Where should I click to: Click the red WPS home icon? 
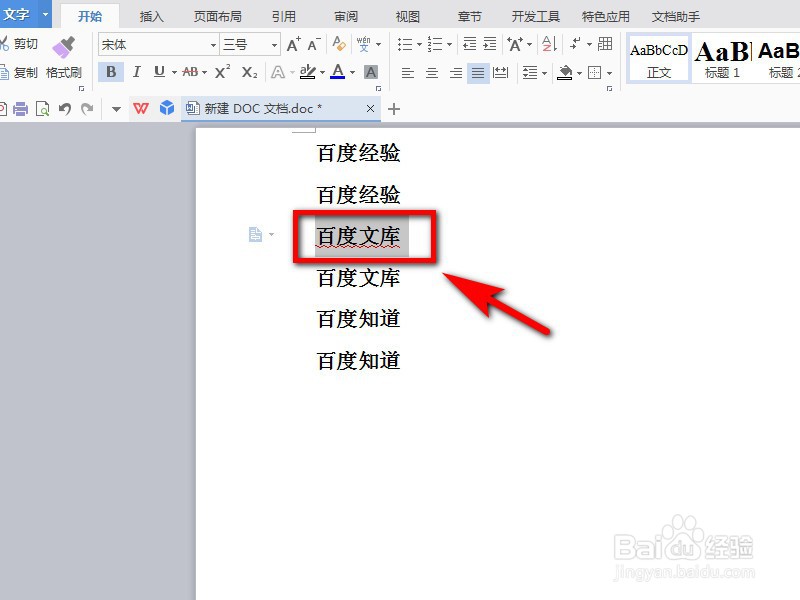(x=141, y=109)
